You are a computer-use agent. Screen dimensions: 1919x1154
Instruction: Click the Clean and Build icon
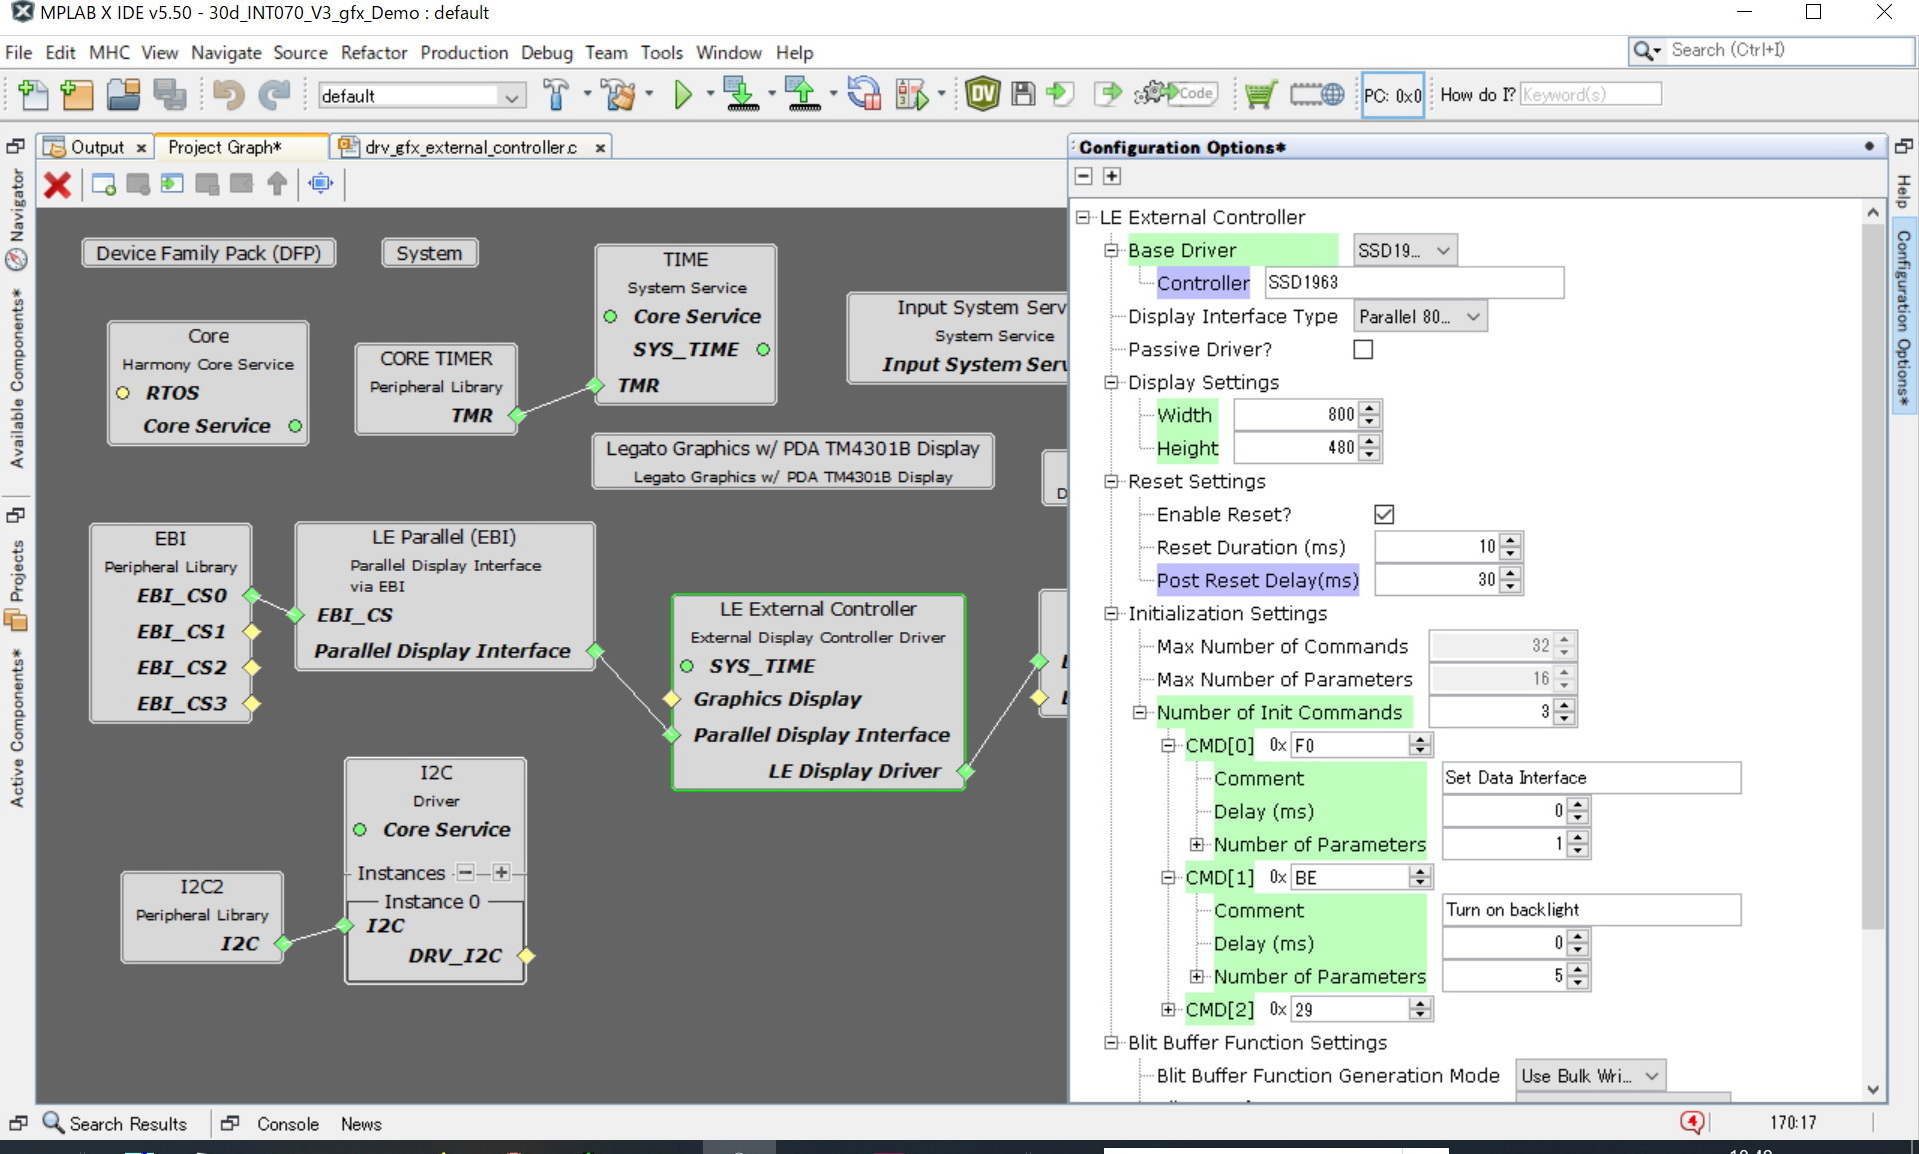pos(620,95)
